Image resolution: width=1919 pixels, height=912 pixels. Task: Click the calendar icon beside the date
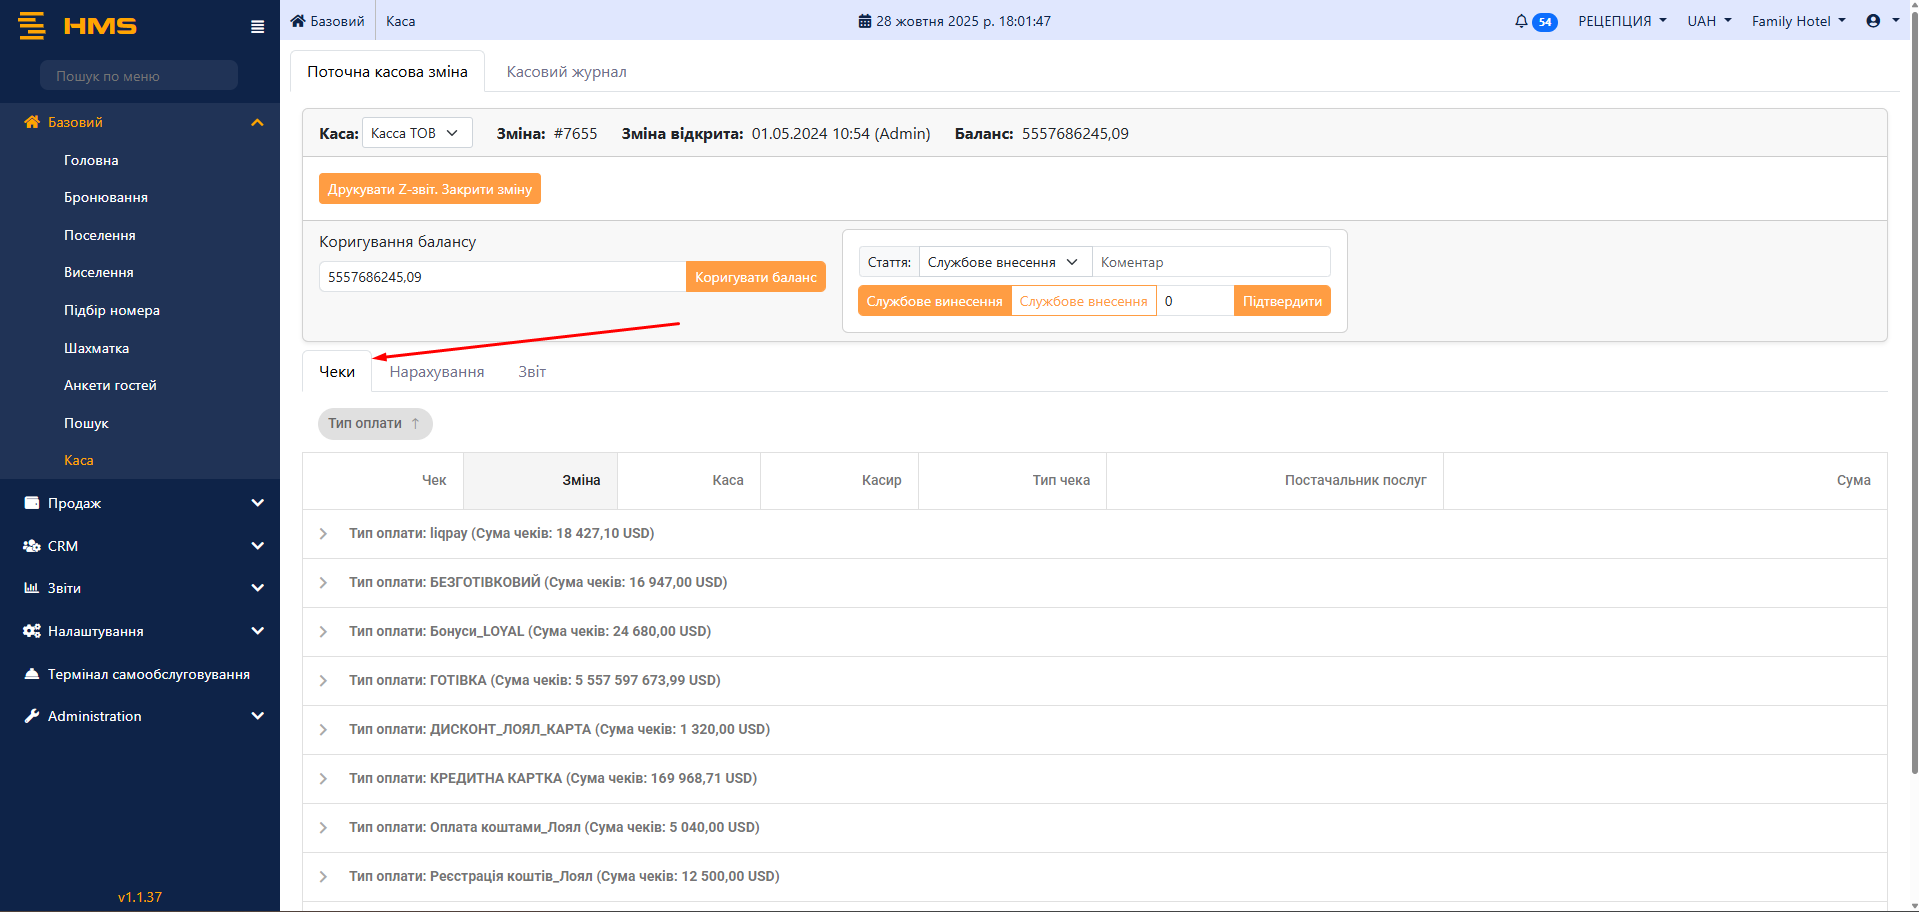click(864, 21)
